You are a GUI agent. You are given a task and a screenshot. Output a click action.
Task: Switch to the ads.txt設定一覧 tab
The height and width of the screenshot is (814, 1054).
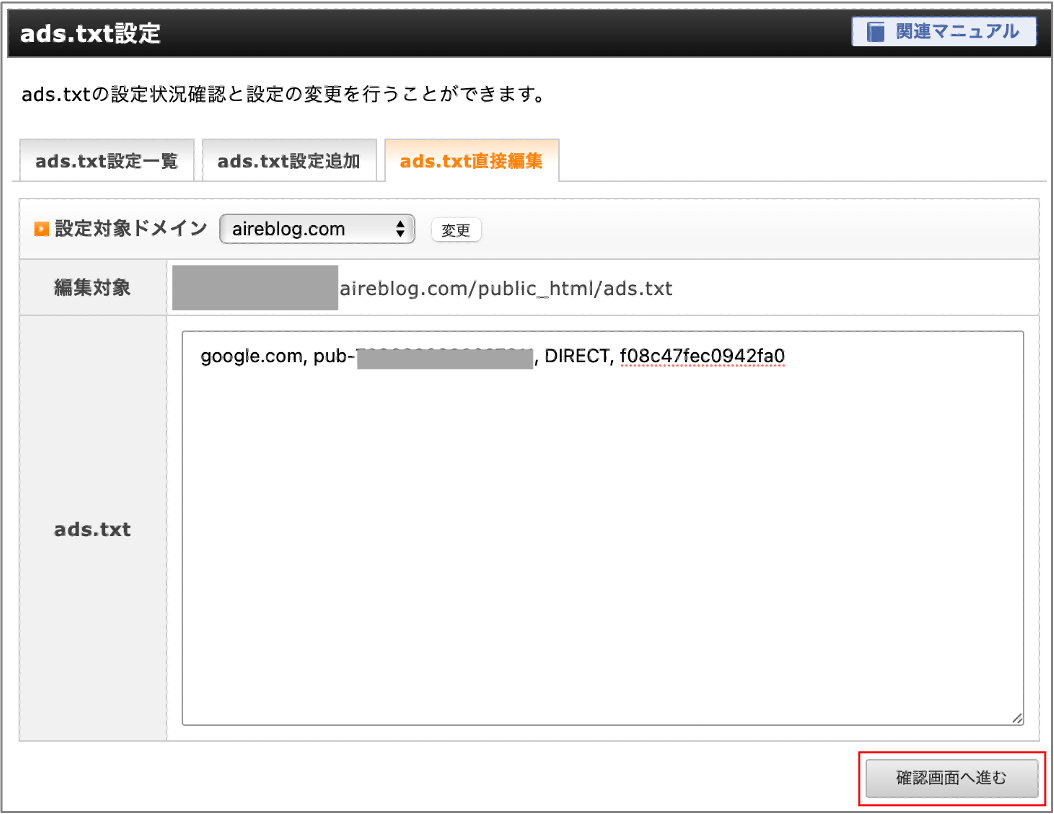coord(106,160)
